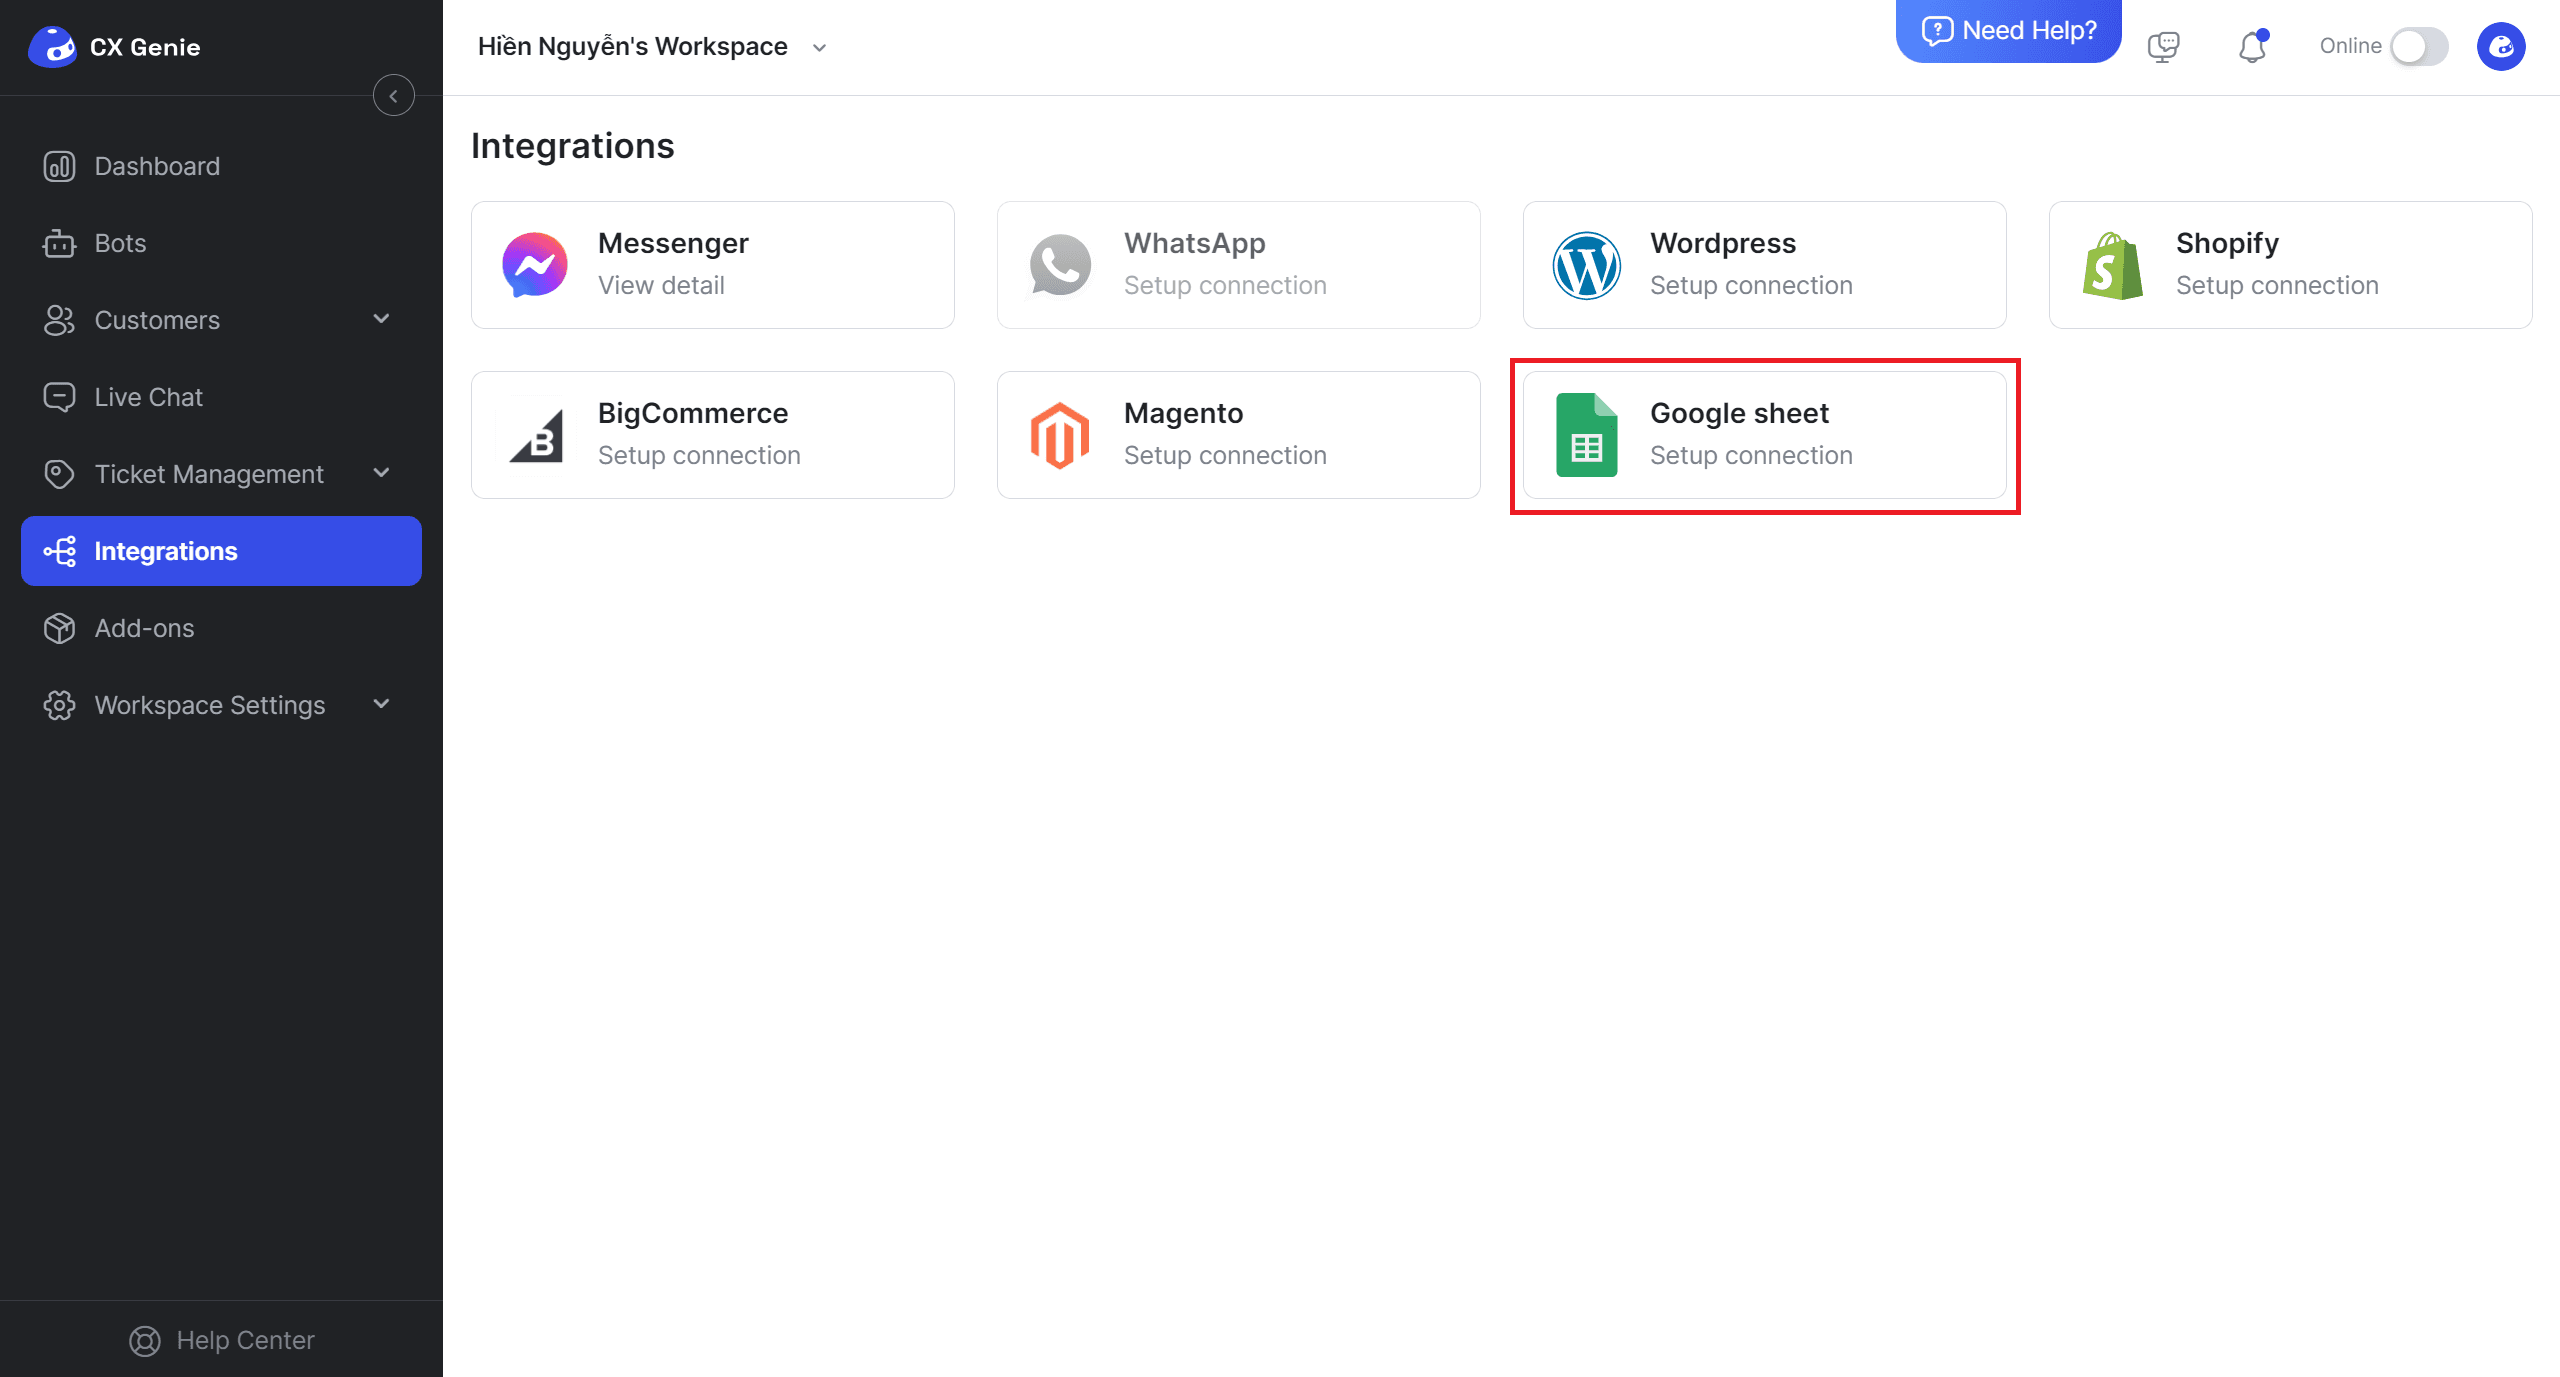The width and height of the screenshot is (2560, 1377).
Task: Click the BigCommerce card title
Action: 693,413
